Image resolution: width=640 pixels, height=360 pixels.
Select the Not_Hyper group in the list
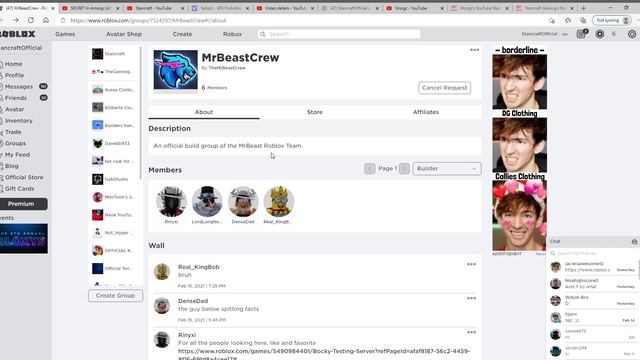[x=114, y=233]
